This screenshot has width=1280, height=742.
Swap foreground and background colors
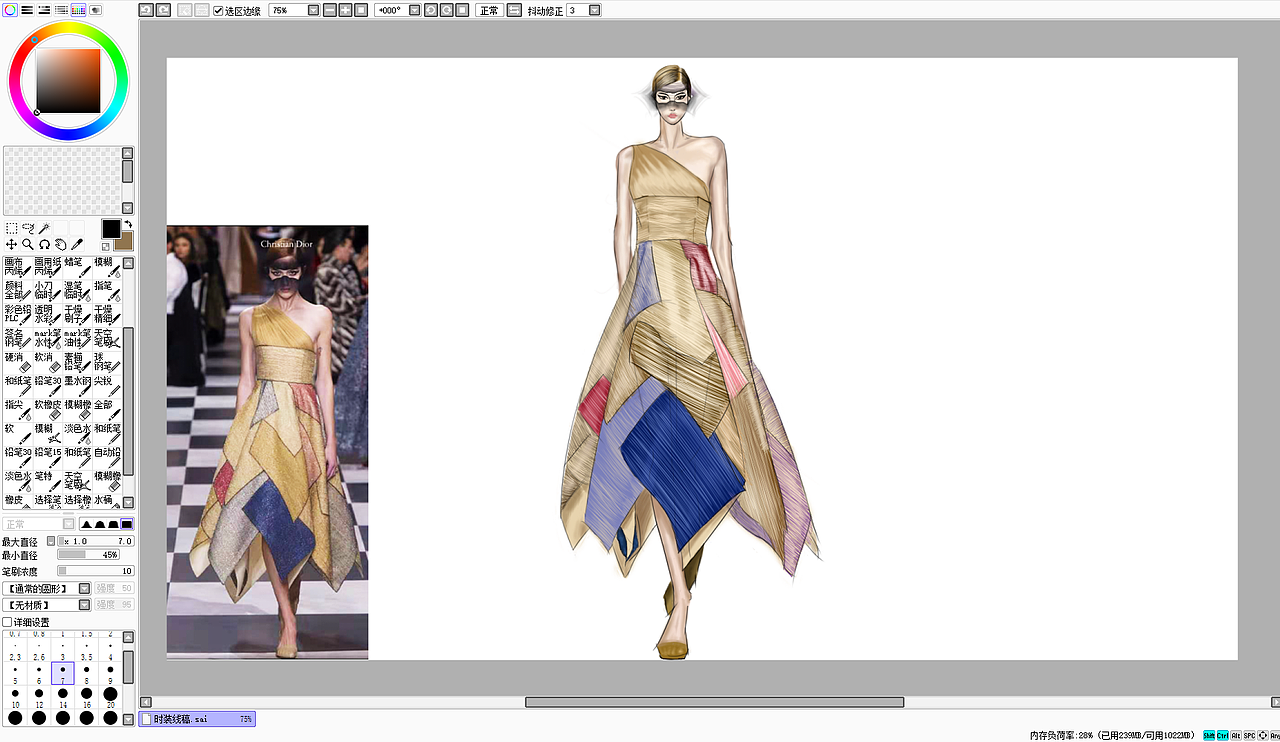pos(128,224)
